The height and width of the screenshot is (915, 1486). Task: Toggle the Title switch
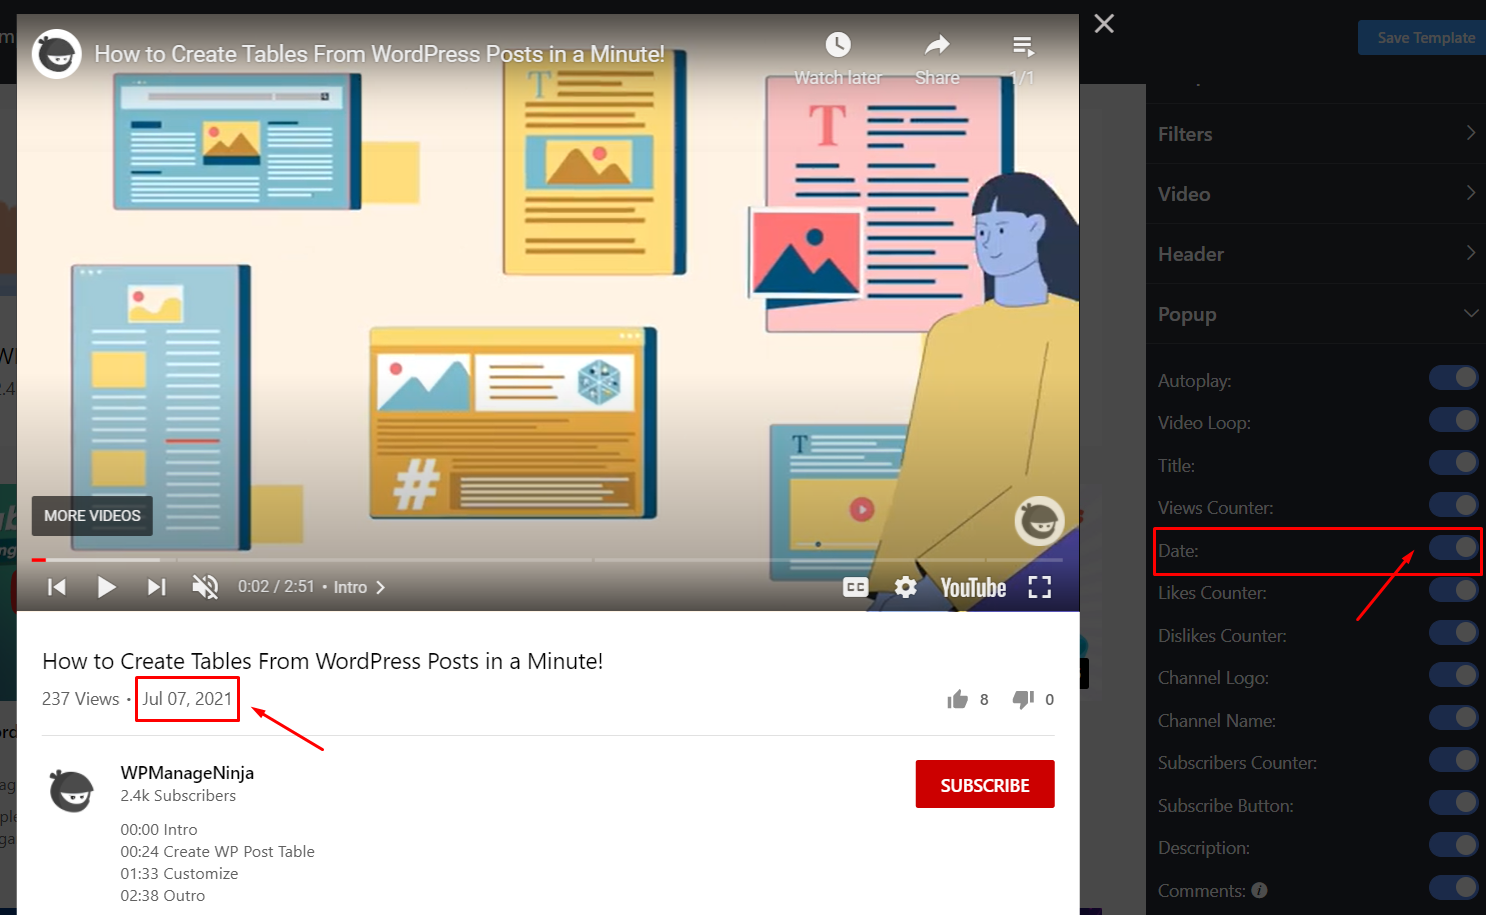click(1454, 462)
